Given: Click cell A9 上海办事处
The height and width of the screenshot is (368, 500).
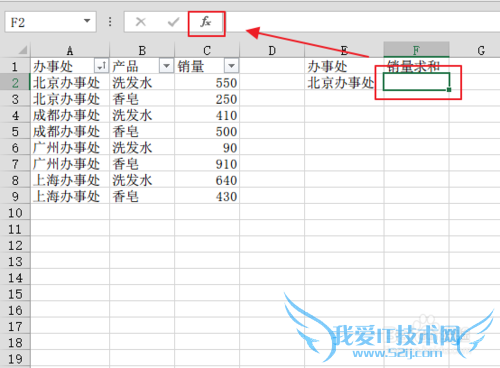Looking at the screenshot, I should (70, 196).
